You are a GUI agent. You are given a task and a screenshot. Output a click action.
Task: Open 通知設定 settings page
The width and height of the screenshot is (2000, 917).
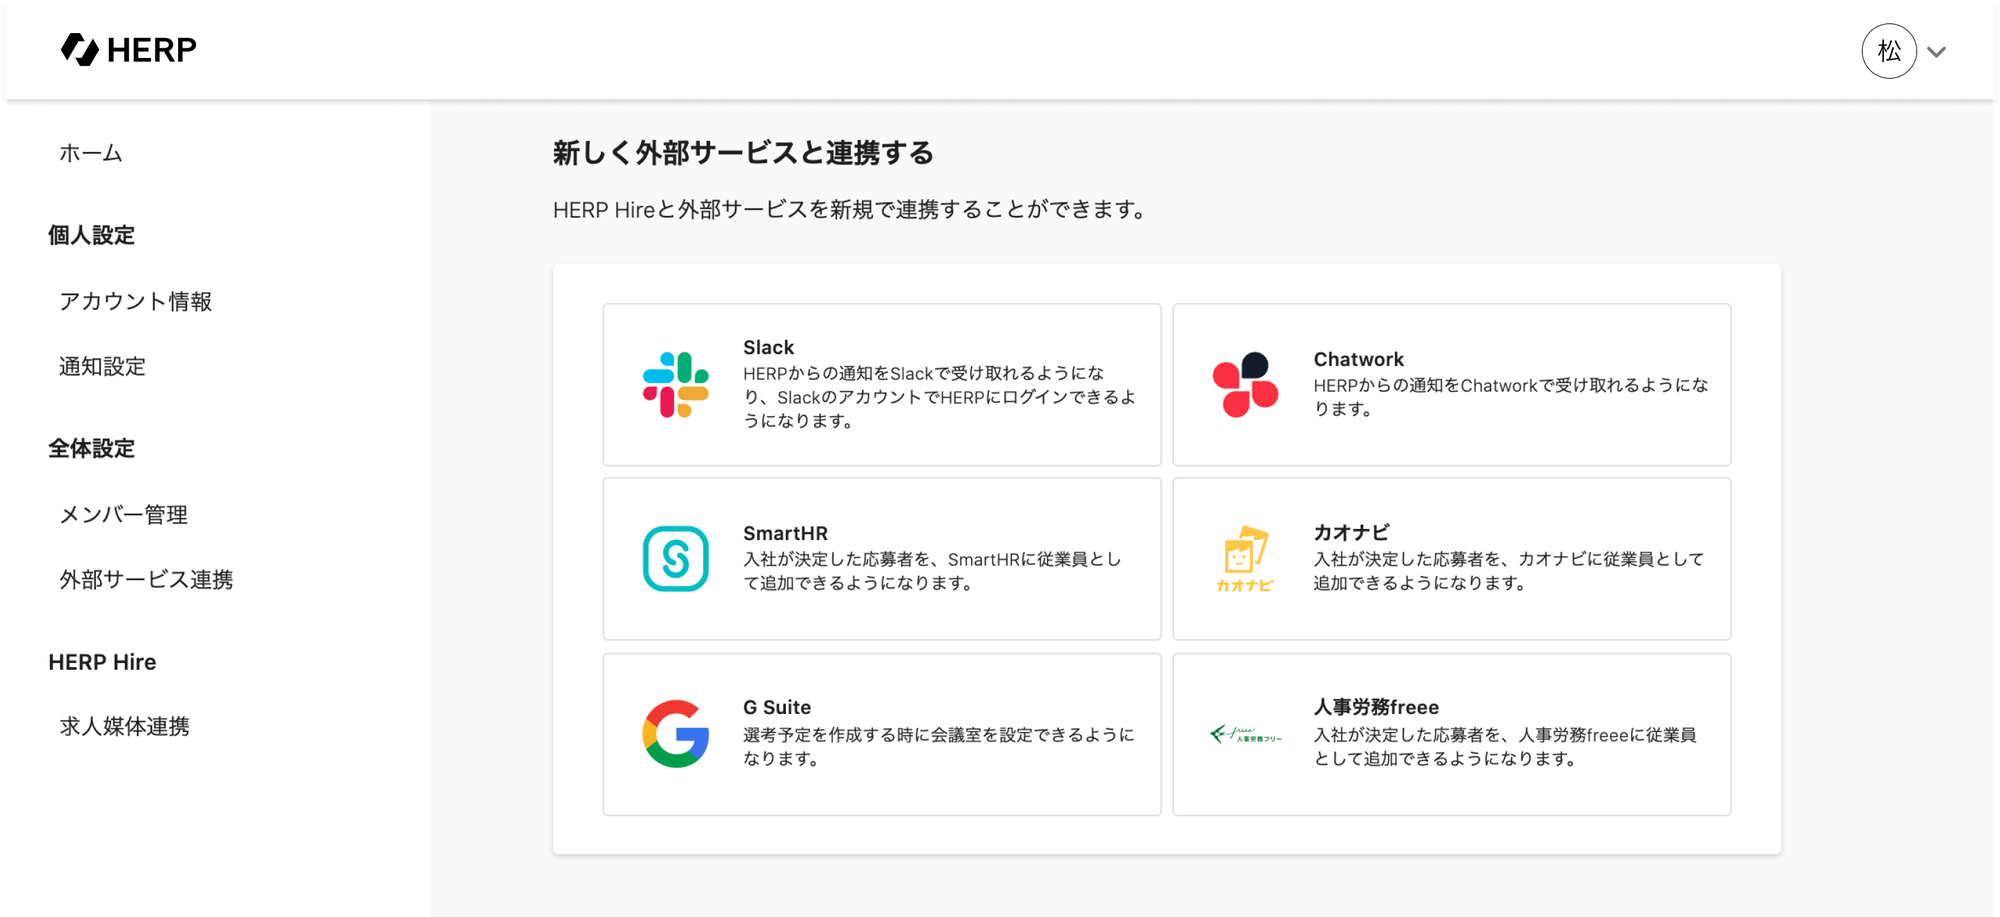[x=102, y=366]
